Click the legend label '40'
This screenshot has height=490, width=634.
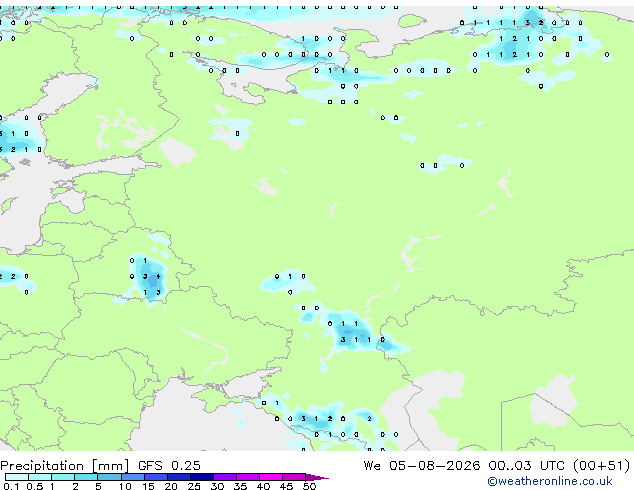coord(263,486)
